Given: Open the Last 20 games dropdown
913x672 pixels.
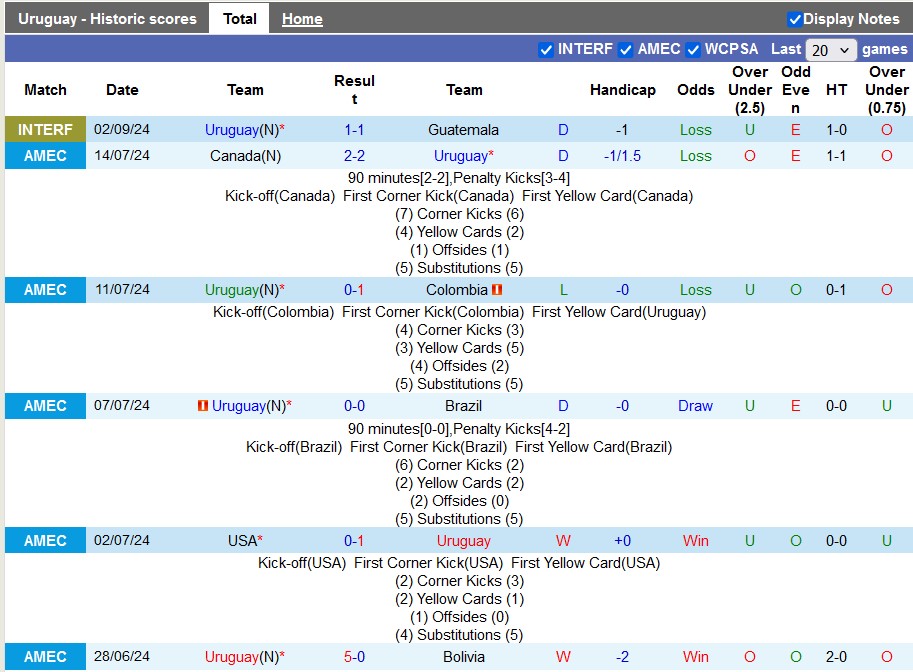Looking at the screenshot, I should click(831, 50).
